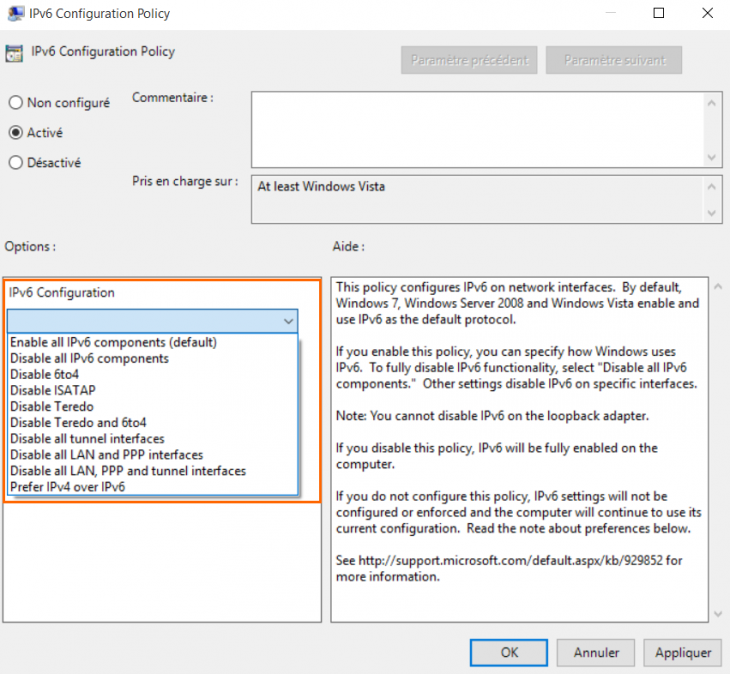Click the comment box scroll down arrow
The height and width of the screenshot is (674, 730).
pos(711,157)
